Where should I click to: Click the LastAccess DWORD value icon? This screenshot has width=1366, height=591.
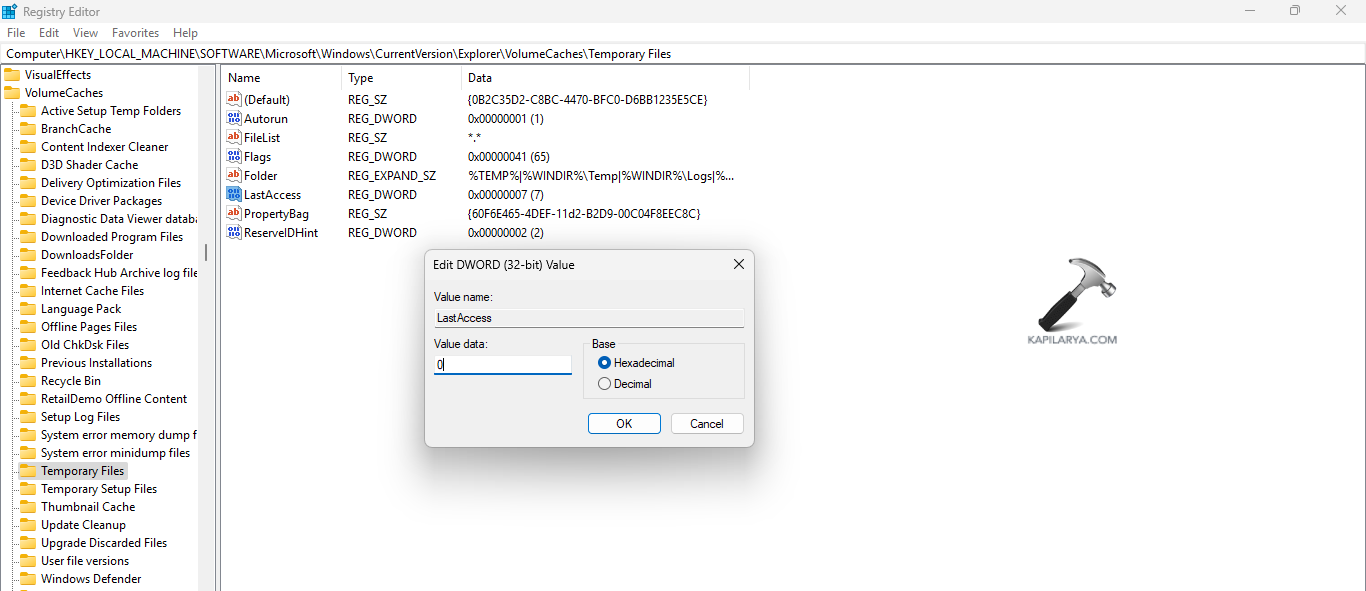[234, 194]
